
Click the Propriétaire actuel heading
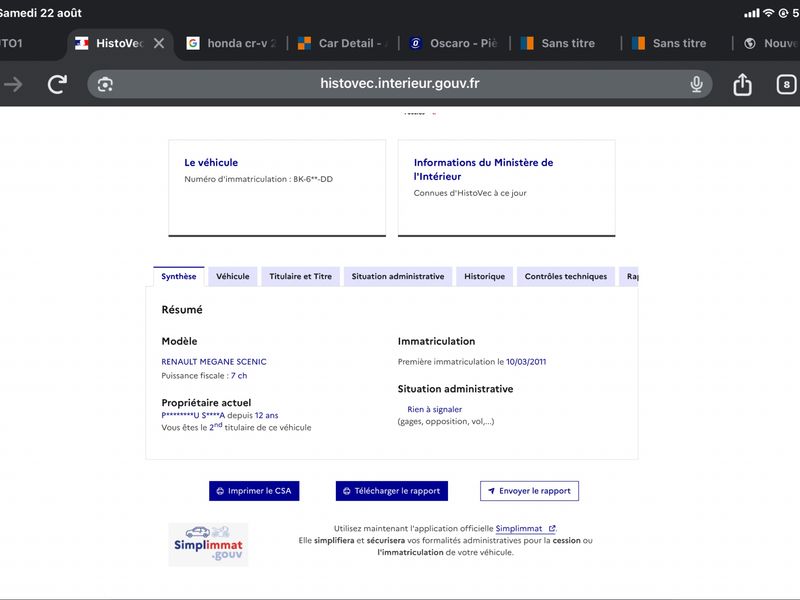pyautogui.click(x=206, y=403)
